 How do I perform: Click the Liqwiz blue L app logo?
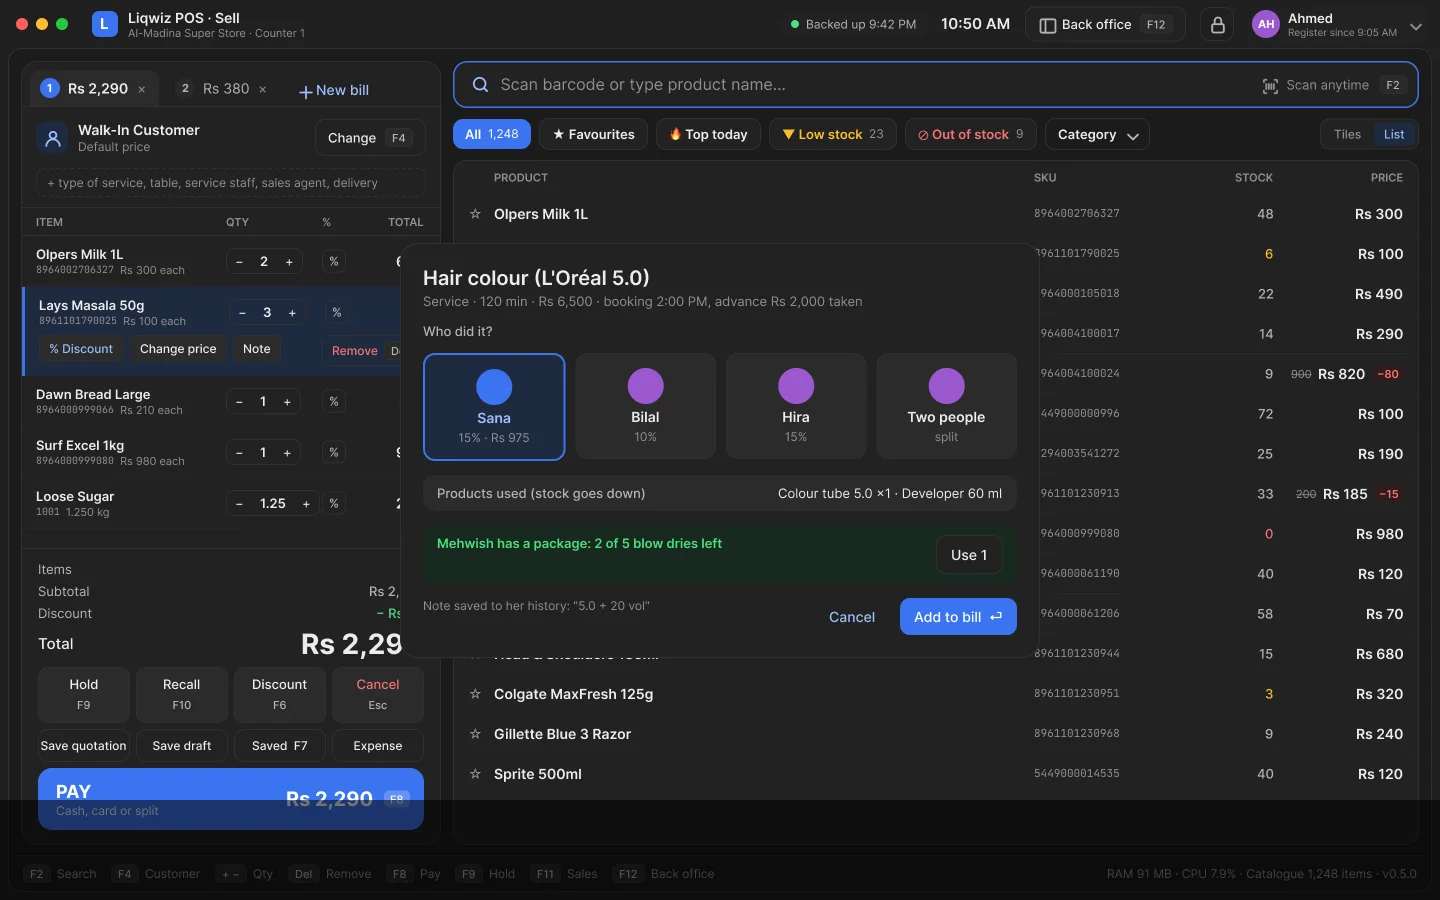105,24
